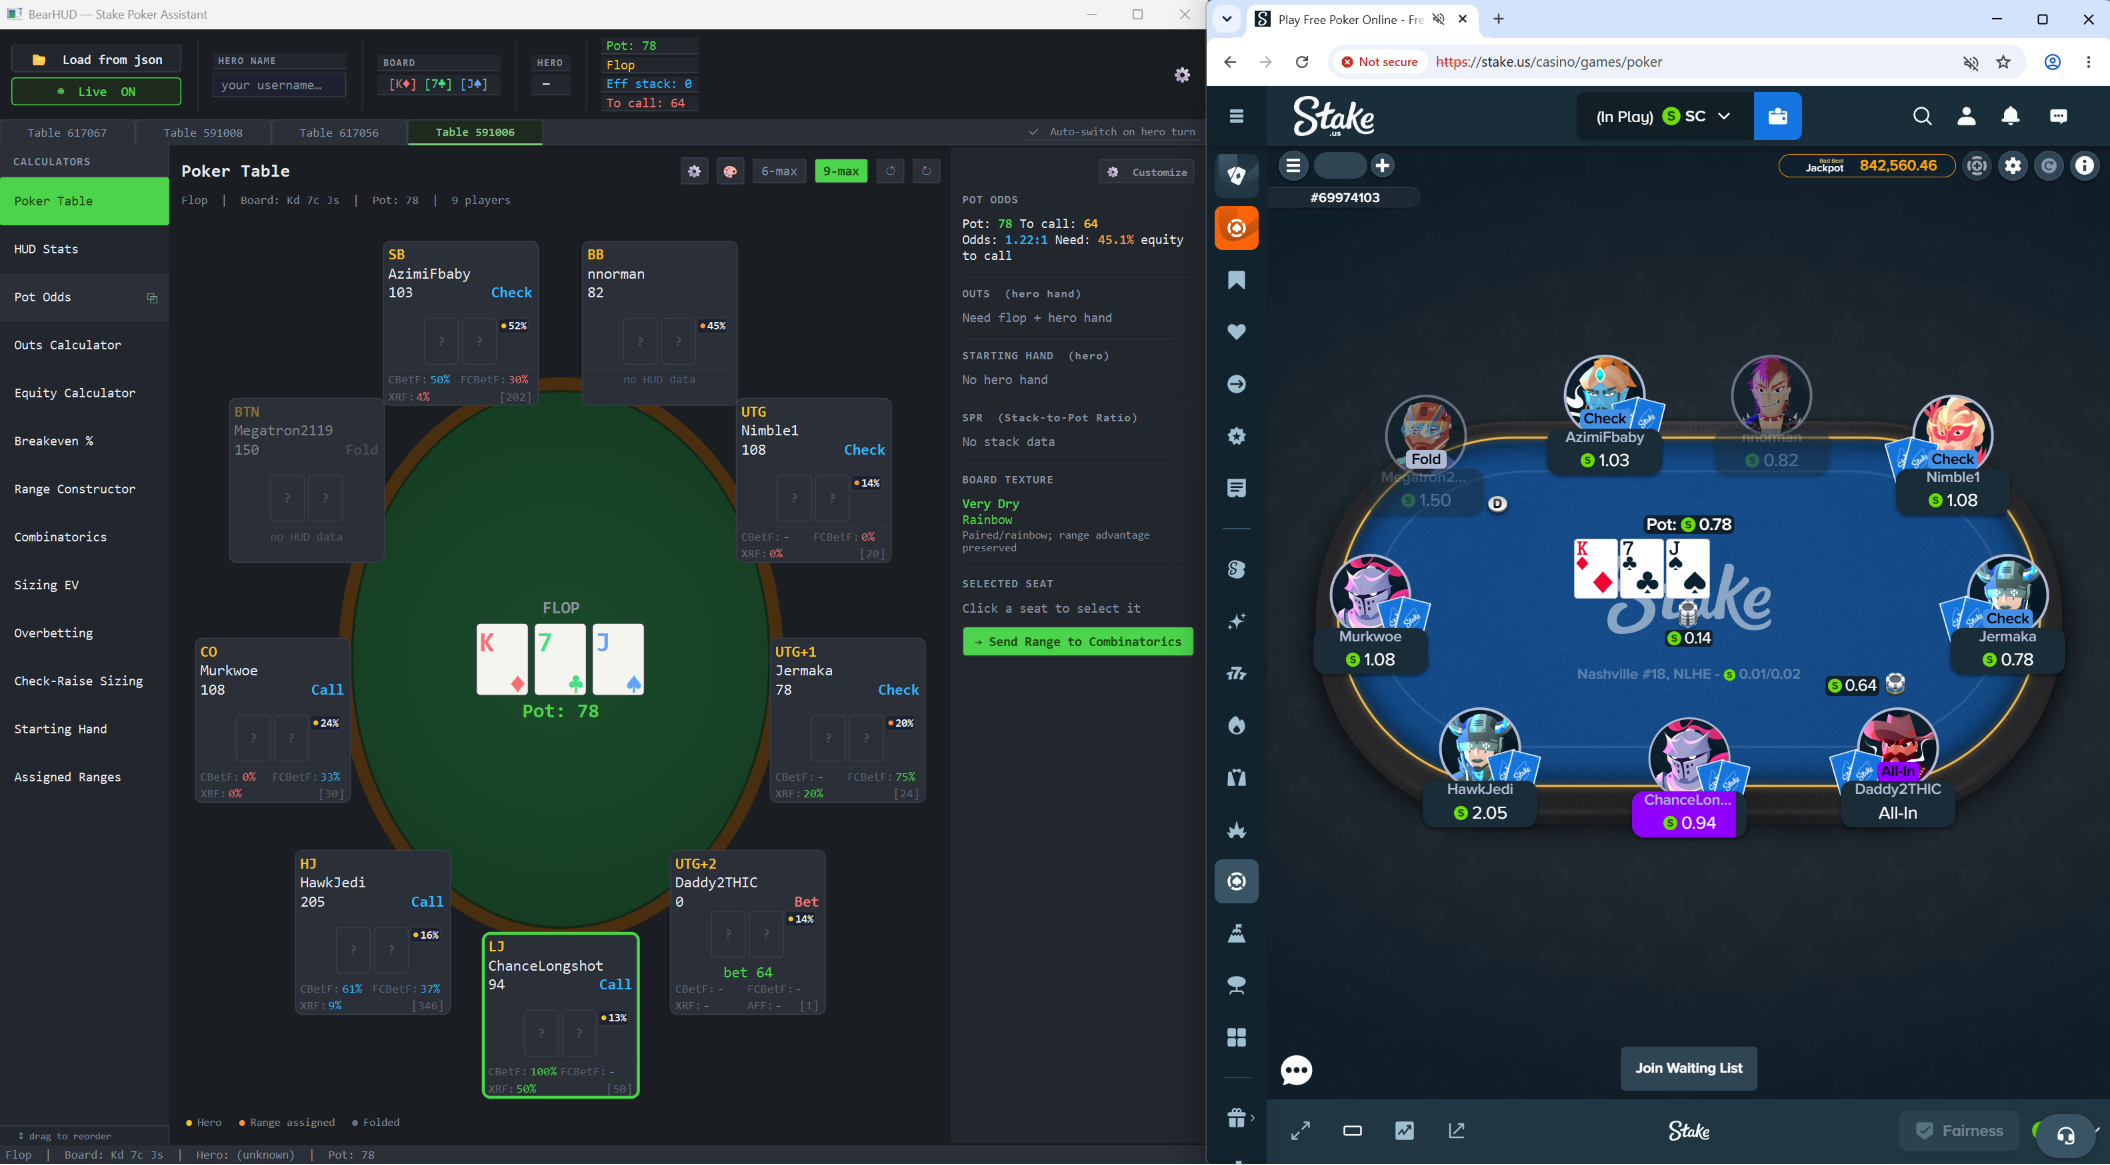Open Chrome three-dot menu
The width and height of the screenshot is (2110, 1165).
pos(2088,62)
